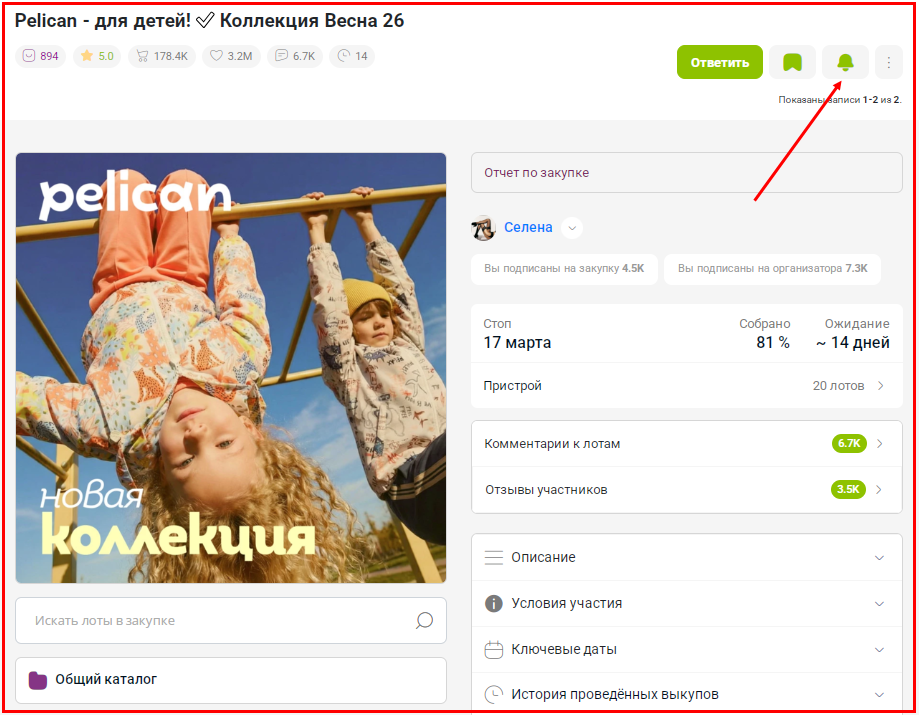Expand the dropdown chevron next to Селена
The image size is (919, 715).
pos(572,228)
